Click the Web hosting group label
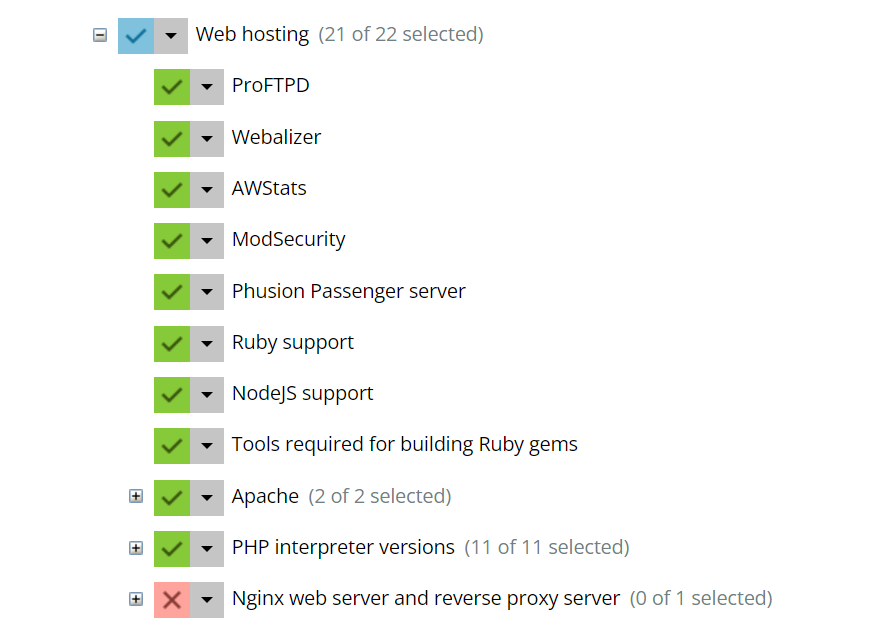The height and width of the screenshot is (633, 870). 252,35
